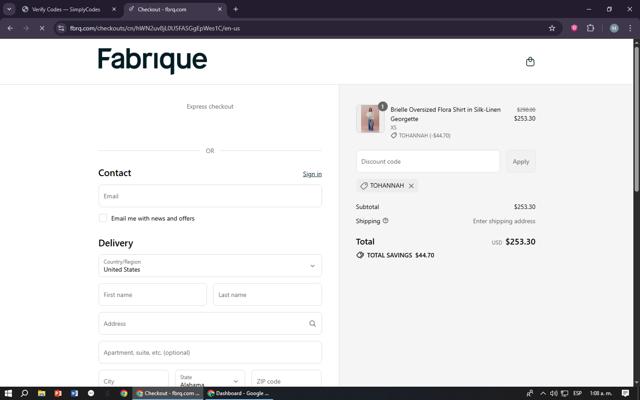
Task: Click the address search magnifier icon
Action: pyautogui.click(x=312, y=324)
